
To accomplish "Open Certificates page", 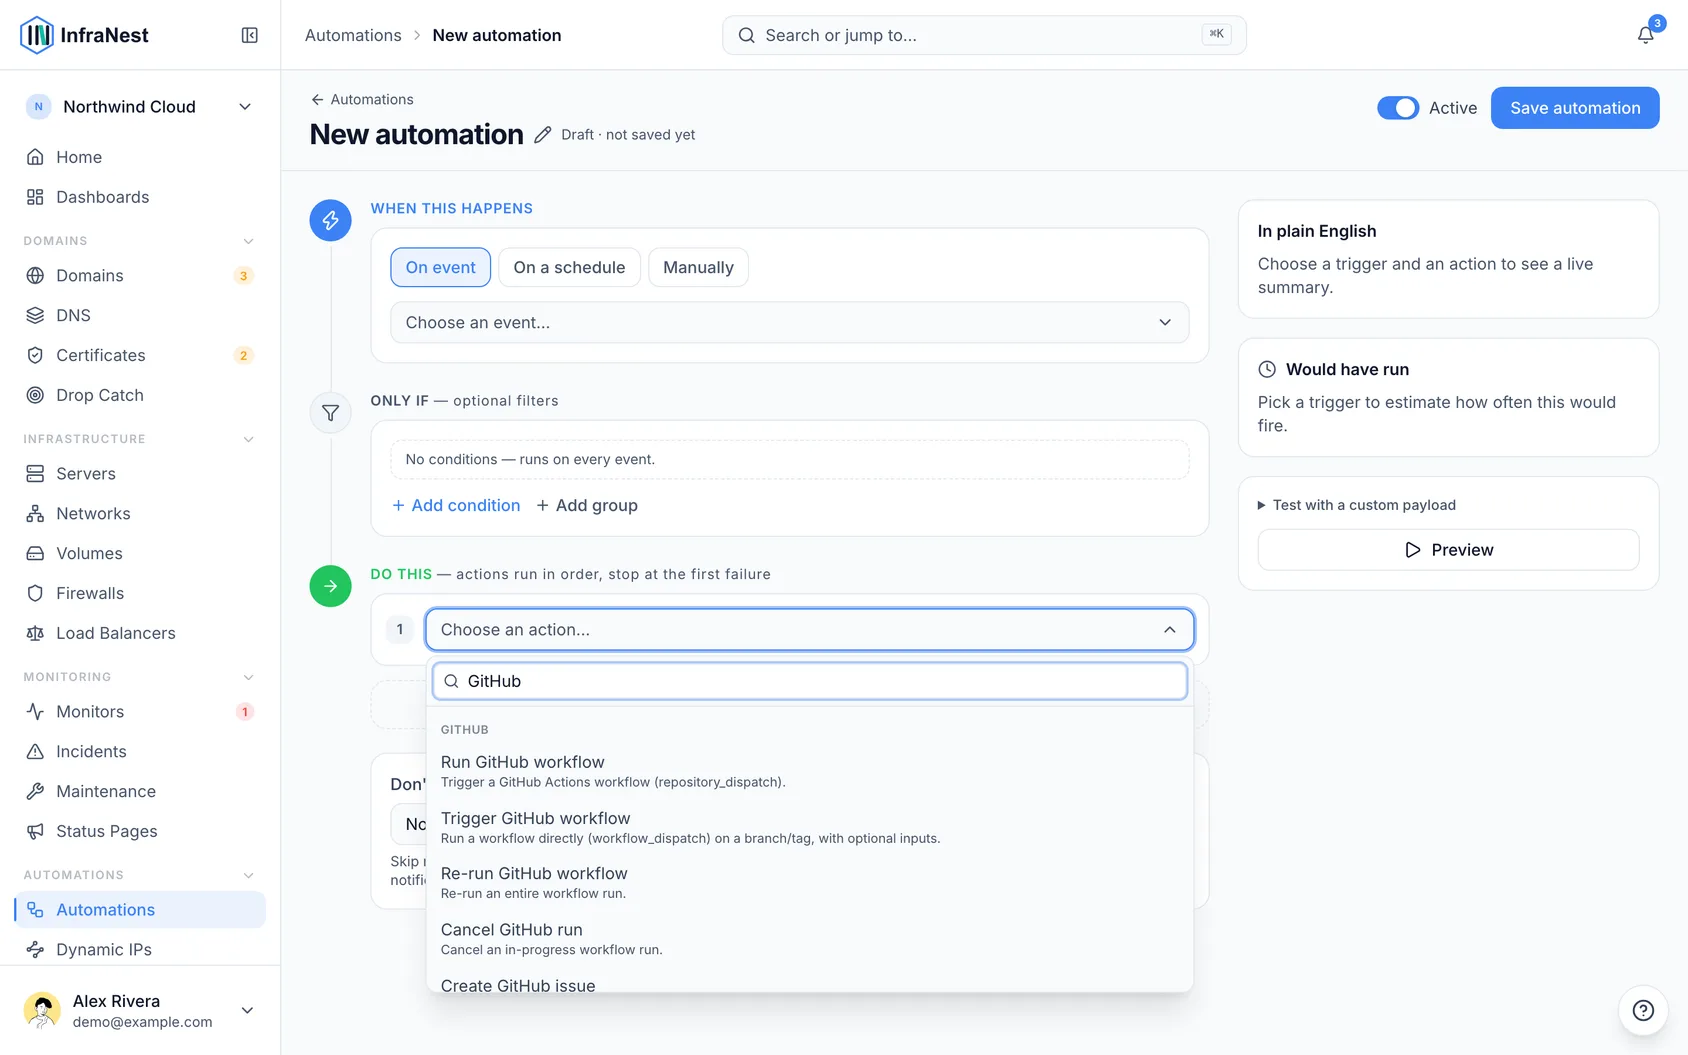I will [140, 355].
